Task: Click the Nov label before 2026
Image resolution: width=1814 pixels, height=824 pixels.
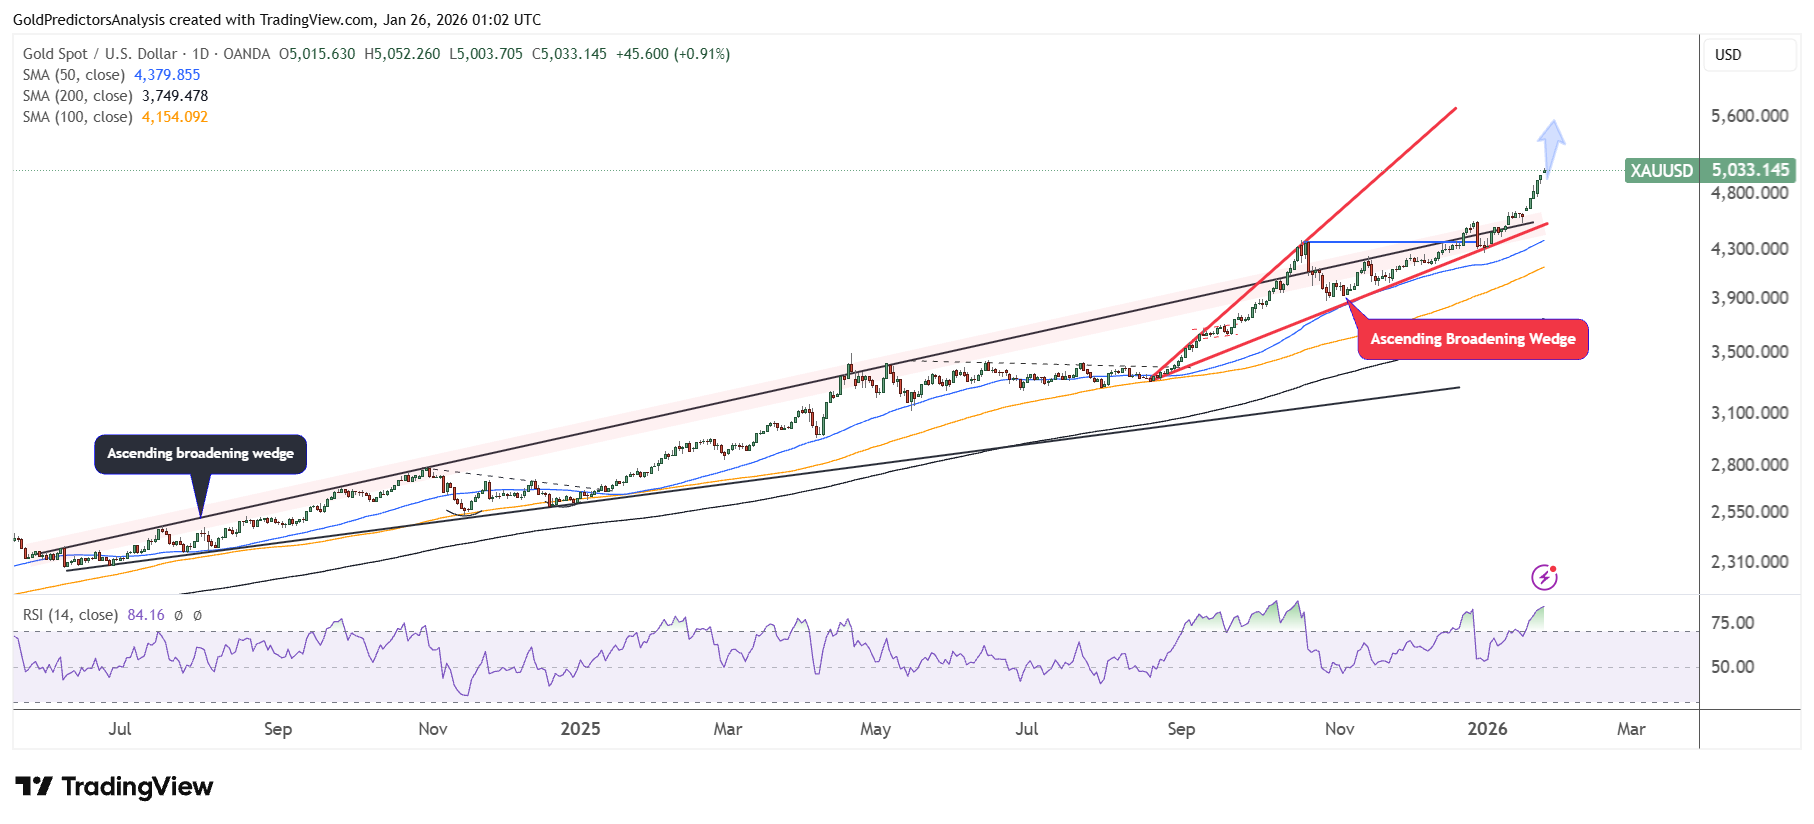Action: click(x=1339, y=729)
